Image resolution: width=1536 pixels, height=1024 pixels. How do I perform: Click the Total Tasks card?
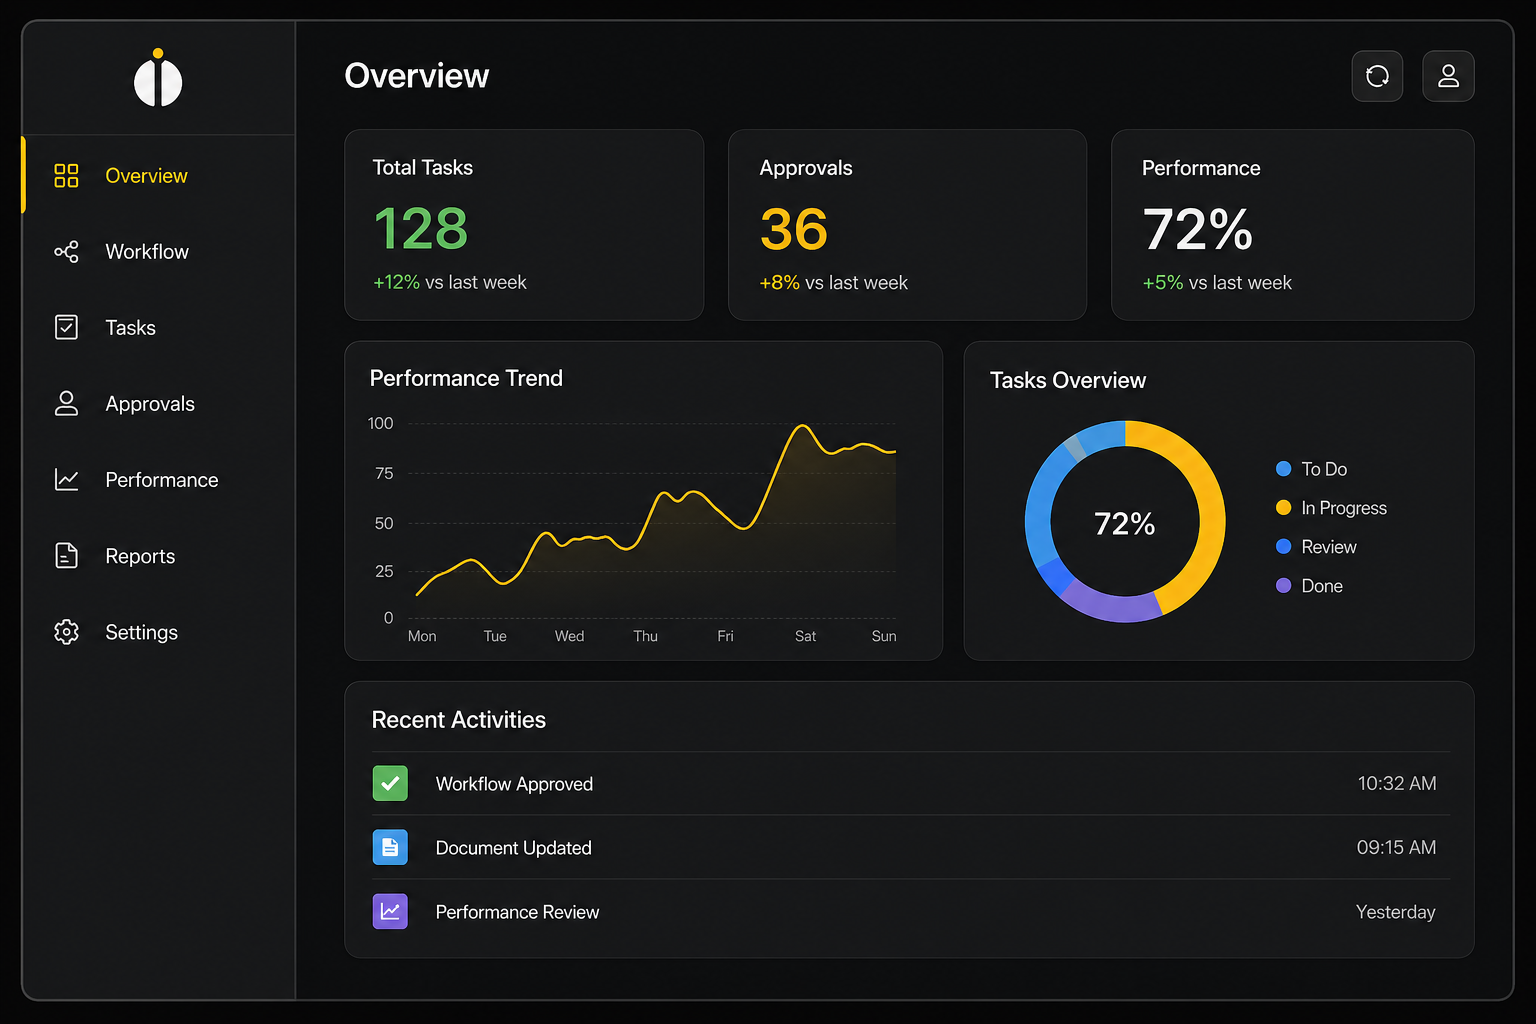point(524,225)
